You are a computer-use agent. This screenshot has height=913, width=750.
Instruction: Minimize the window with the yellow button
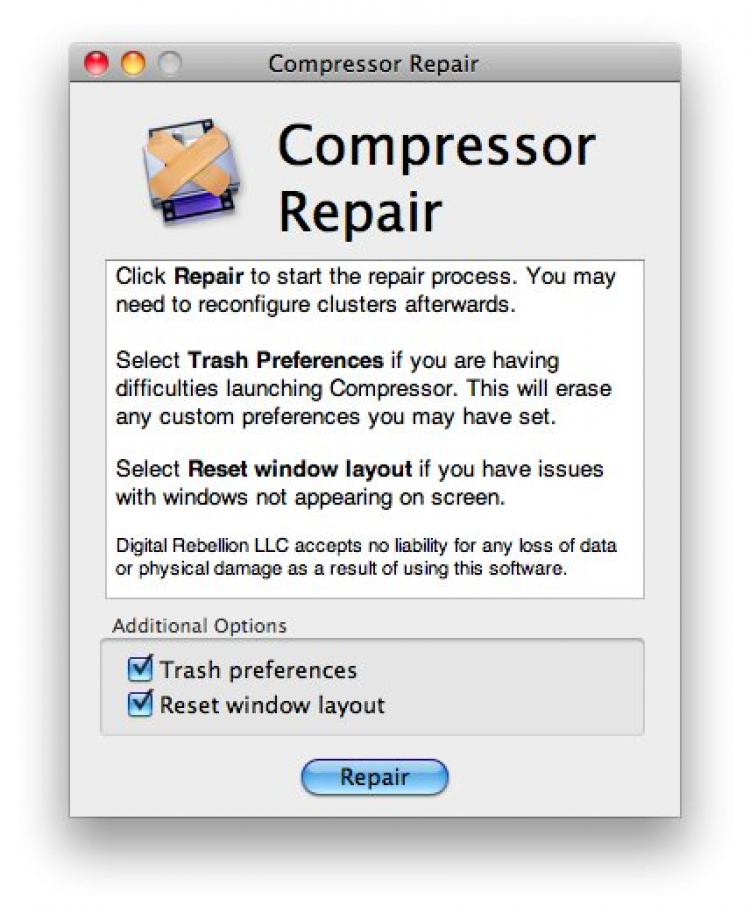tap(132, 64)
